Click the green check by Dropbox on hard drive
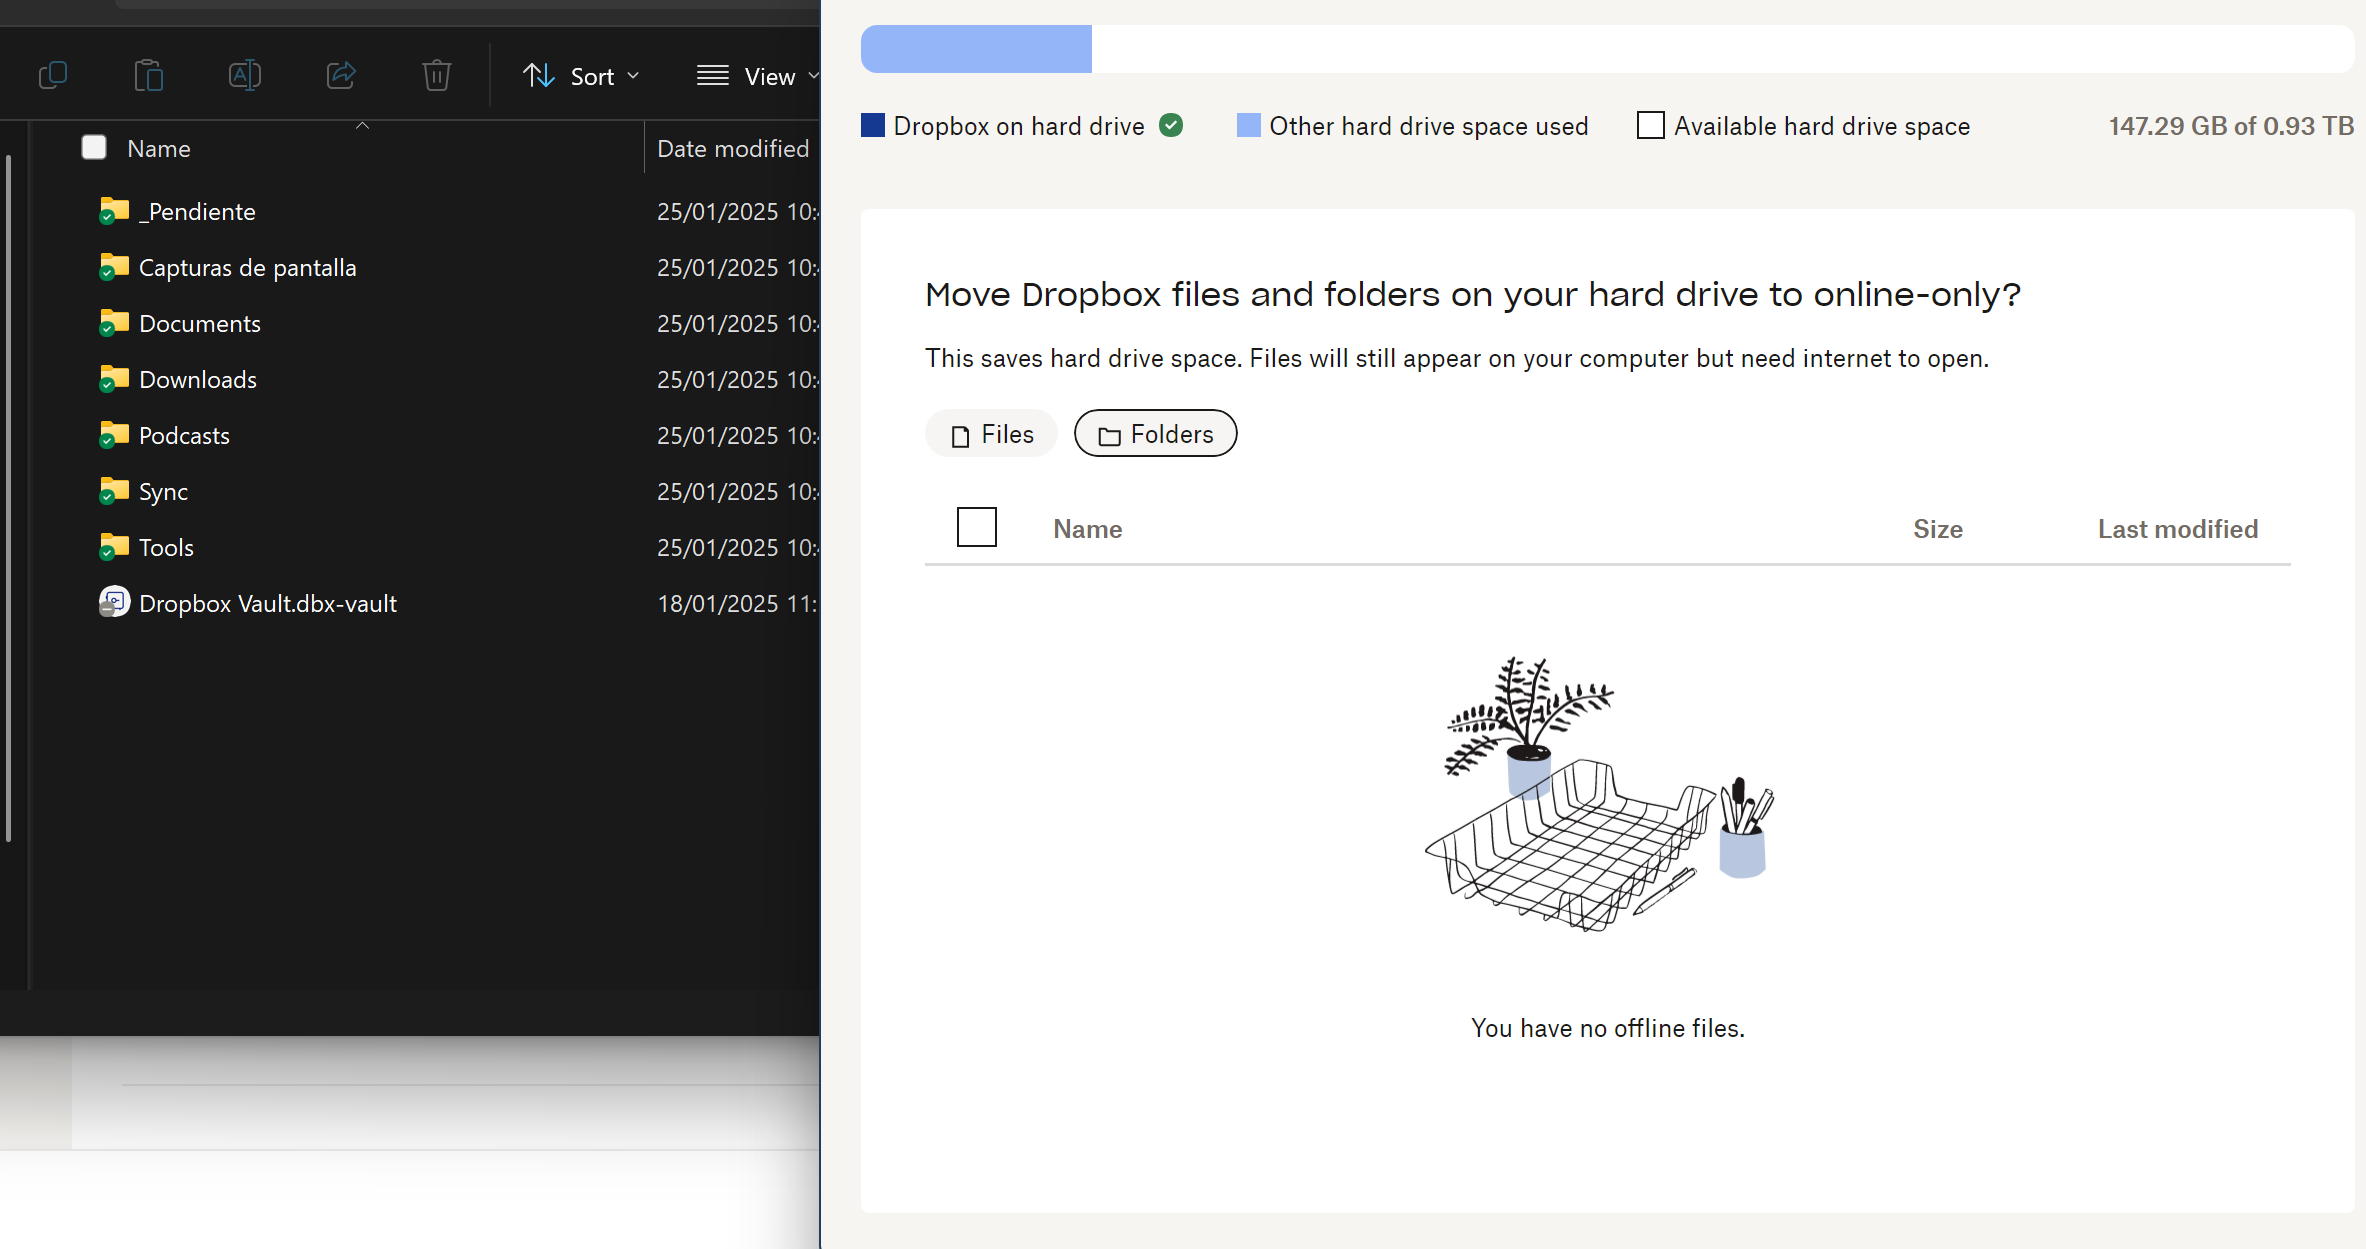This screenshot has height=1249, width=2366. [1171, 126]
